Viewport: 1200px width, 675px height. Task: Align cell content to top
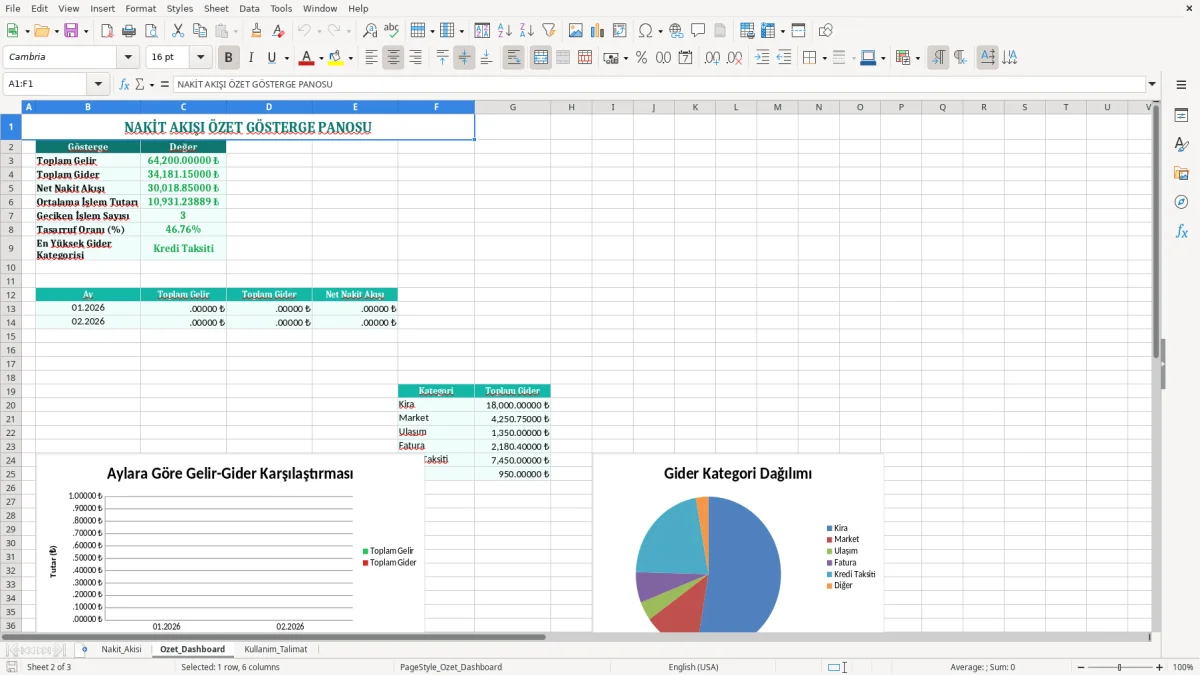(442, 58)
